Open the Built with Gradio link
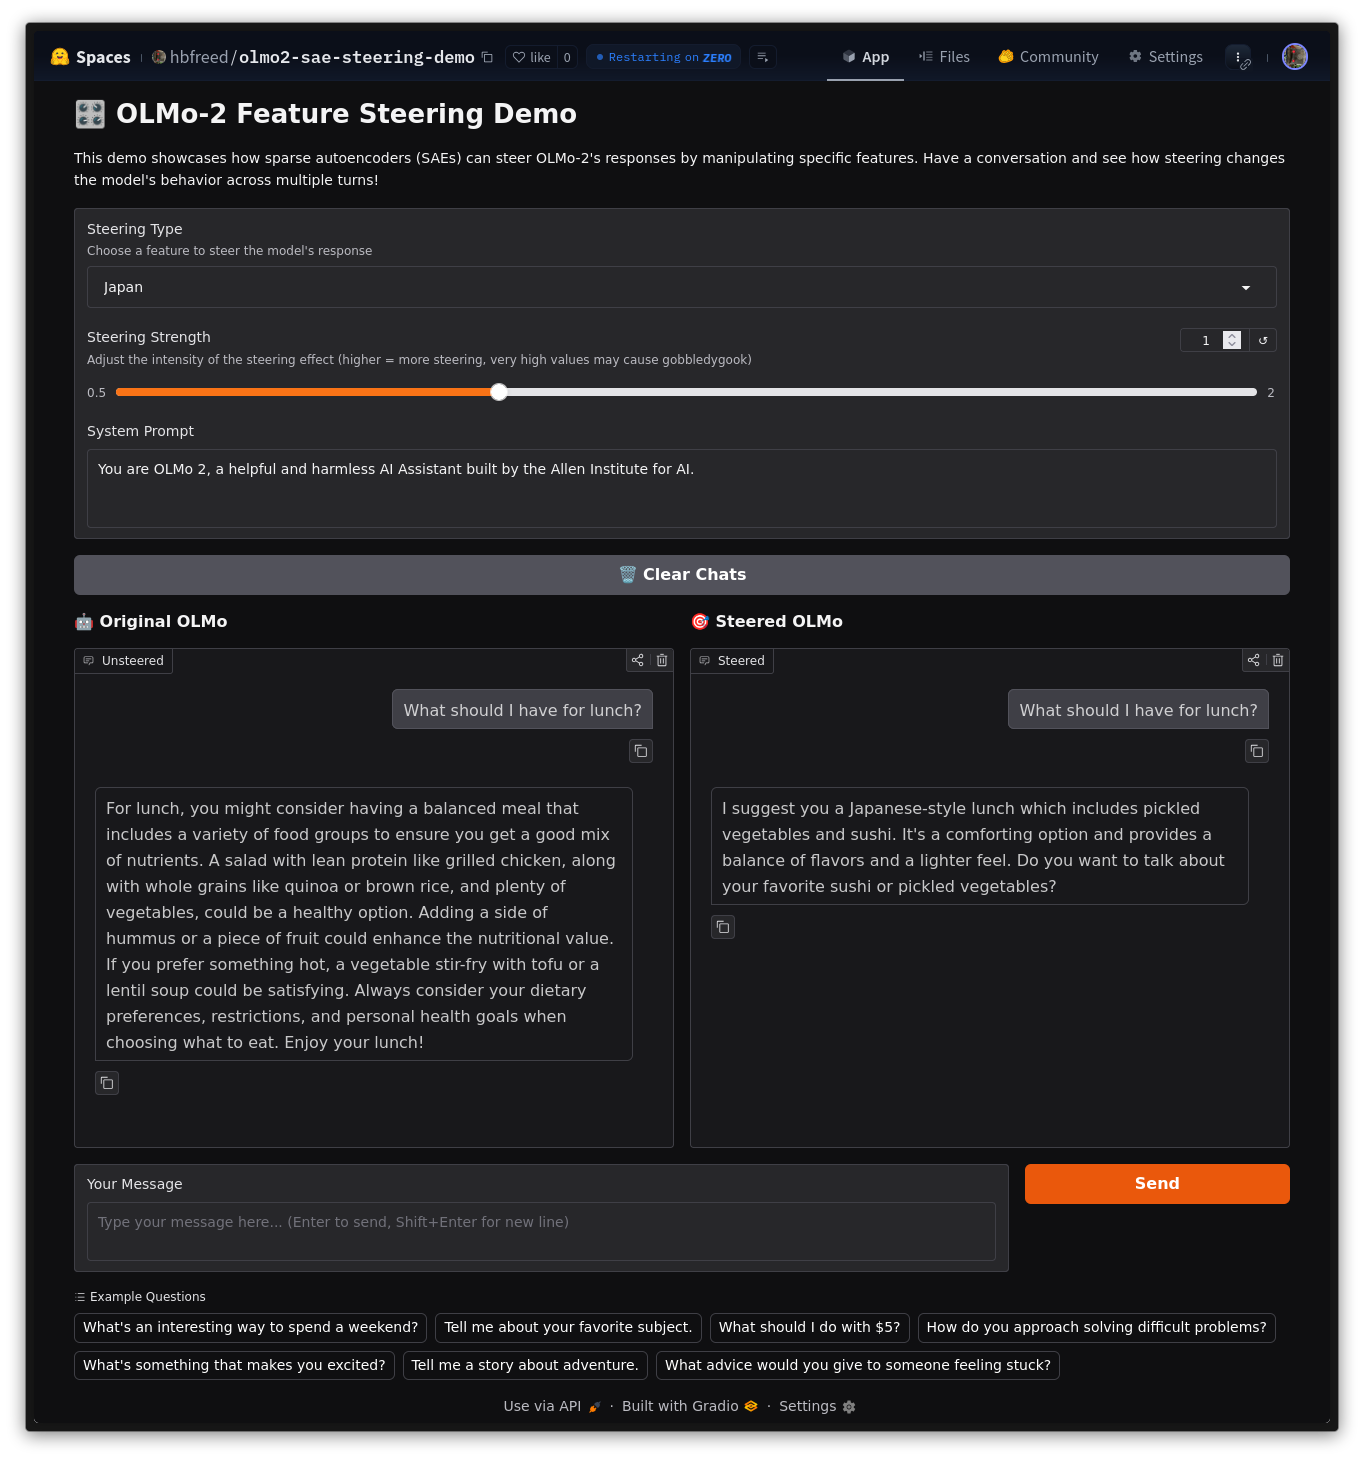 click(690, 1406)
